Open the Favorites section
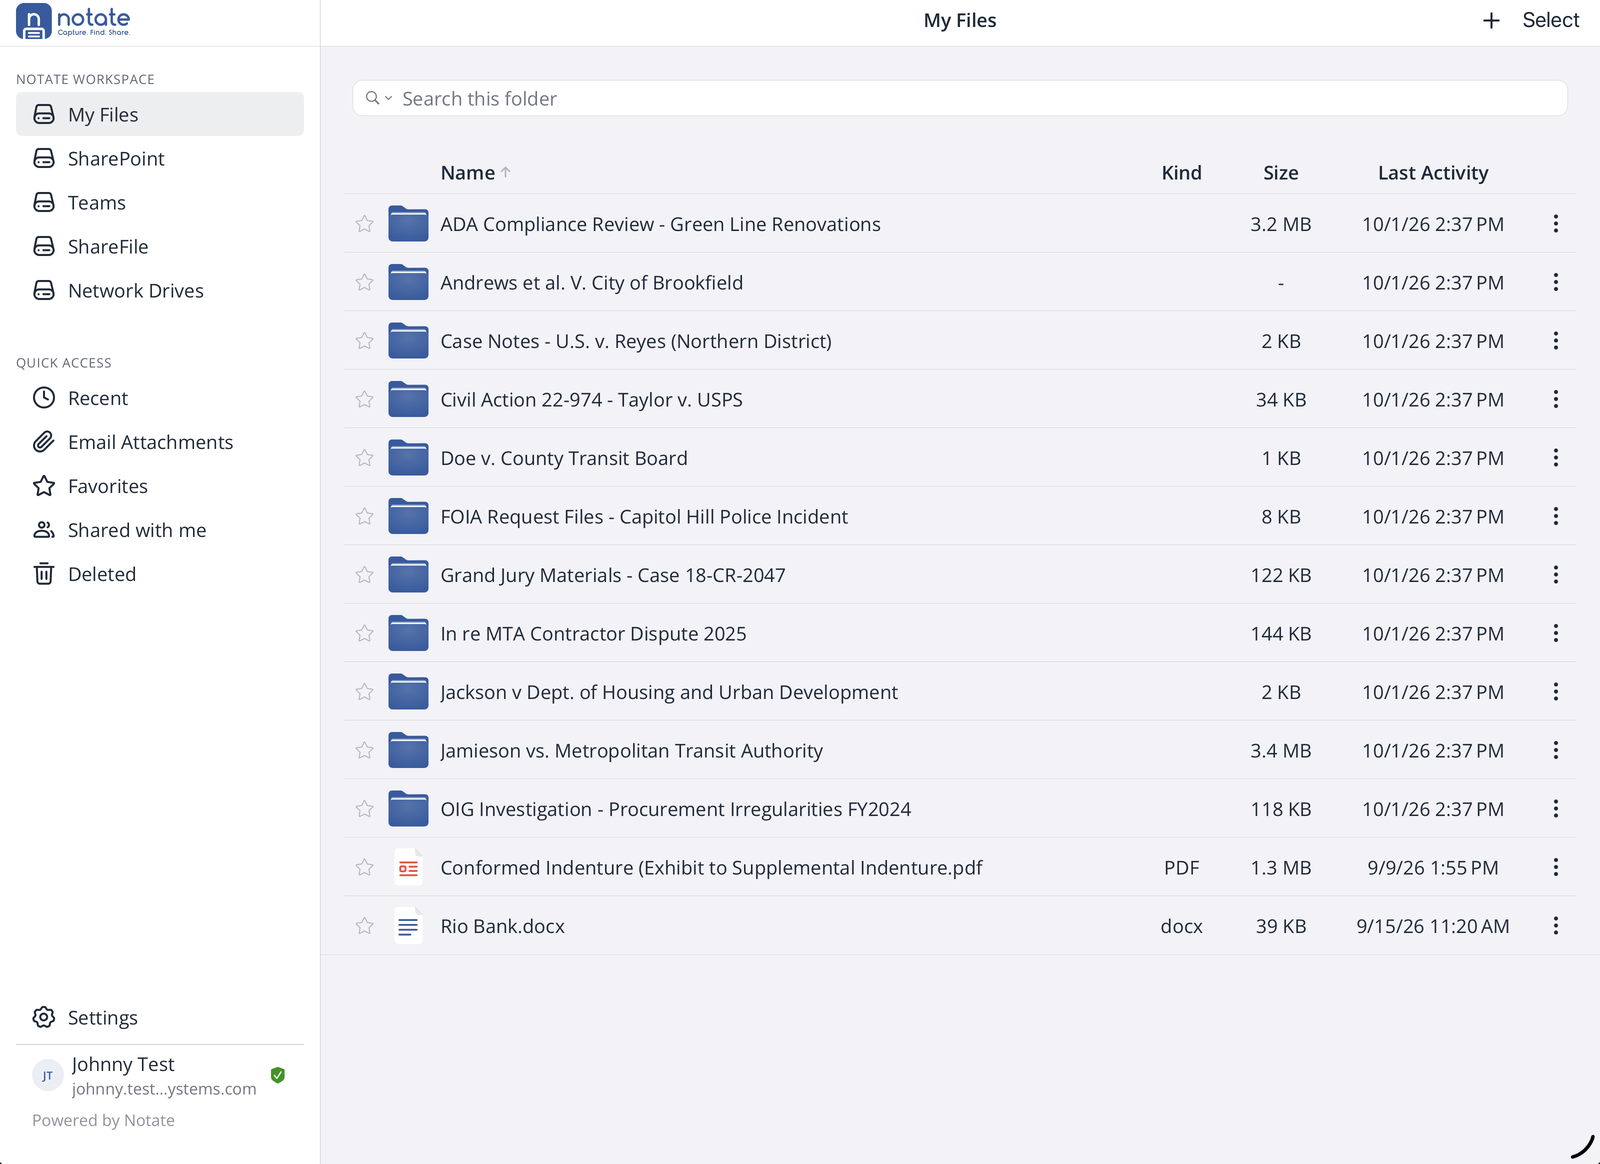Image resolution: width=1600 pixels, height=1164 pixels. 160,486
